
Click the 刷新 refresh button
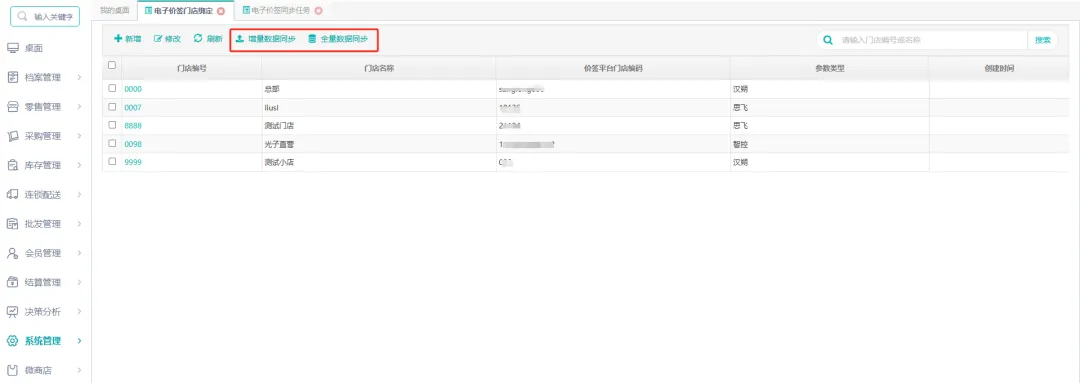tap(208, 39)
